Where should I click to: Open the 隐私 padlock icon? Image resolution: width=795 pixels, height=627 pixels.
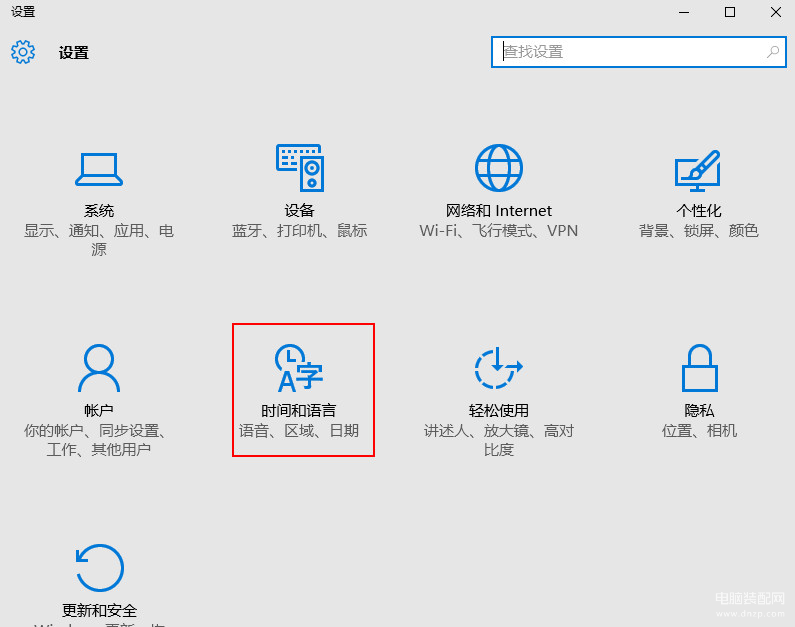(x=699, y=368)
